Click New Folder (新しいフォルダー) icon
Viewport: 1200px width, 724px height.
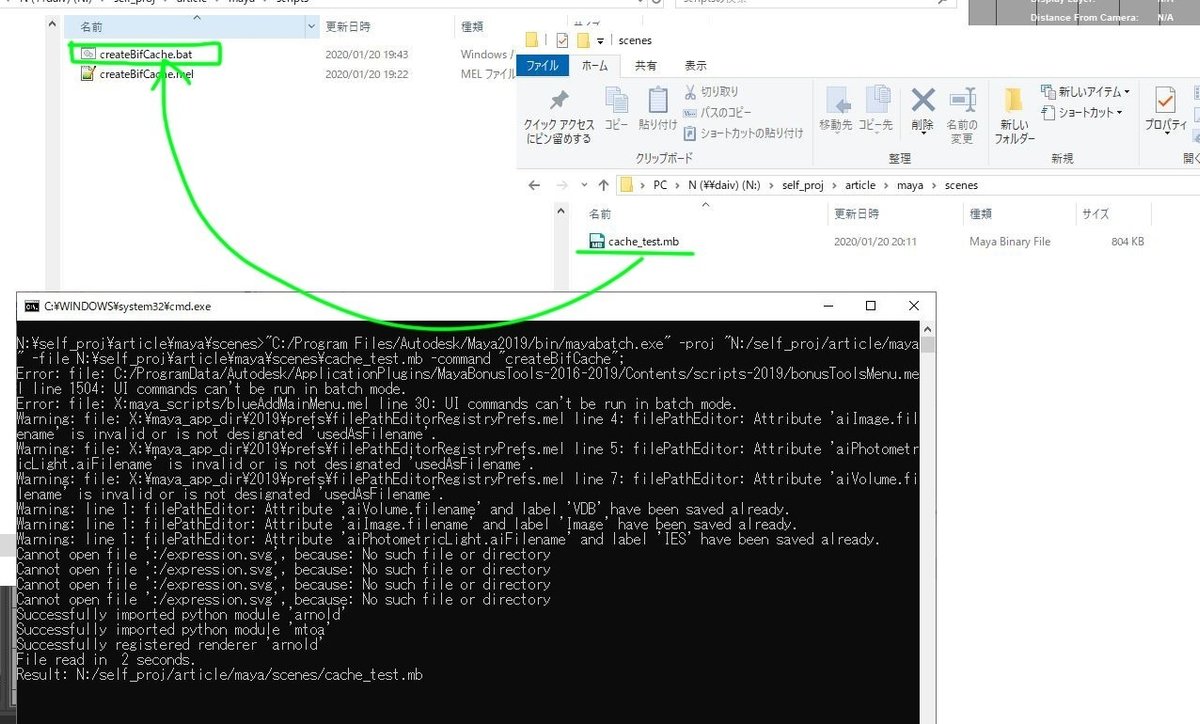point(1014,100)
